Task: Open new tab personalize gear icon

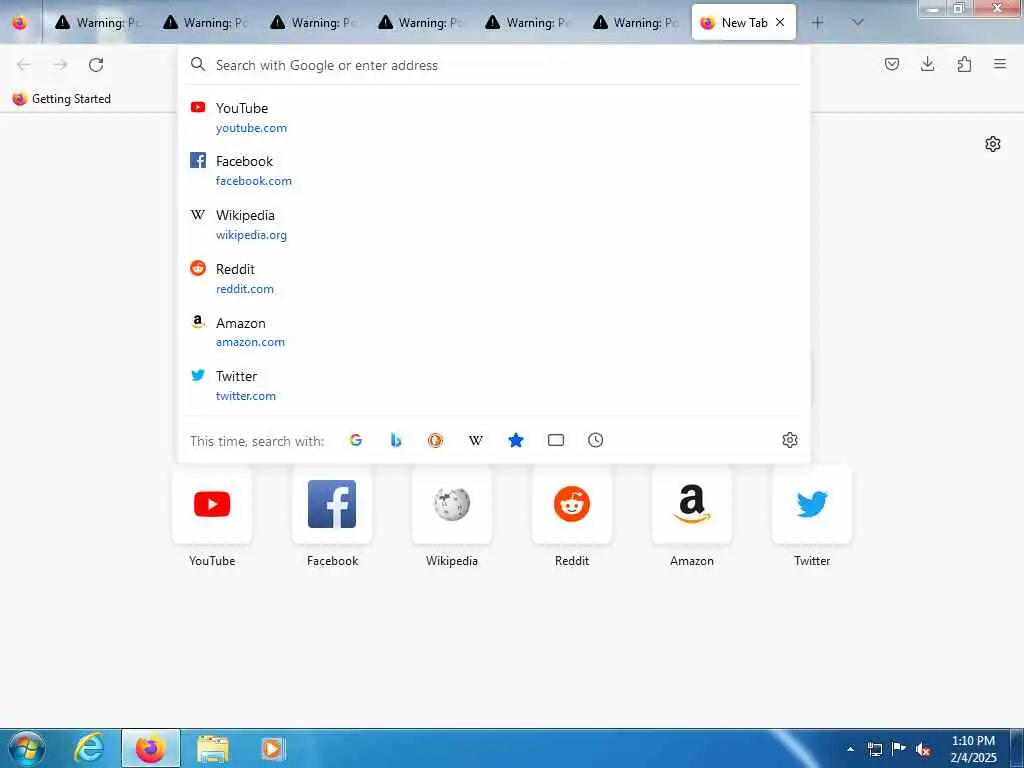Action: pyautogui.click(x=993, y=144)
